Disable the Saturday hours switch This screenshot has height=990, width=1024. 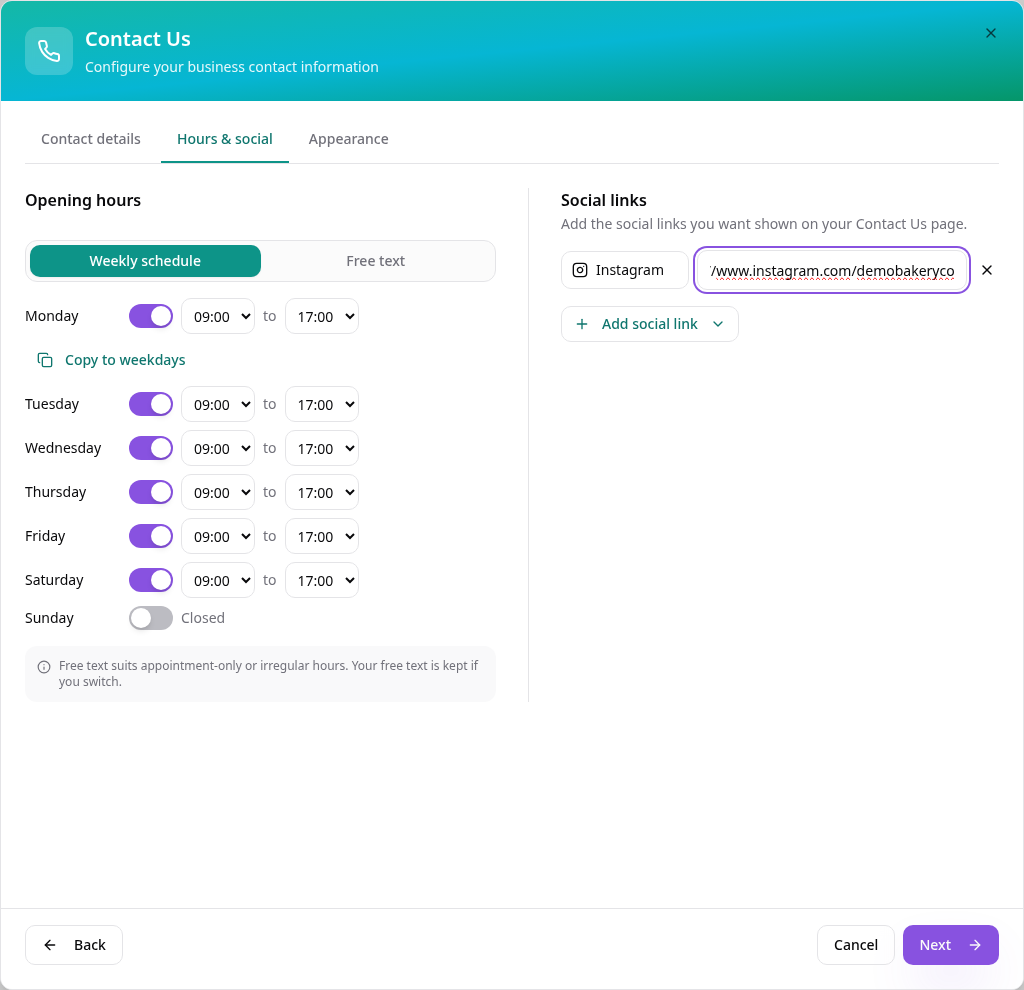coord(151,580)
